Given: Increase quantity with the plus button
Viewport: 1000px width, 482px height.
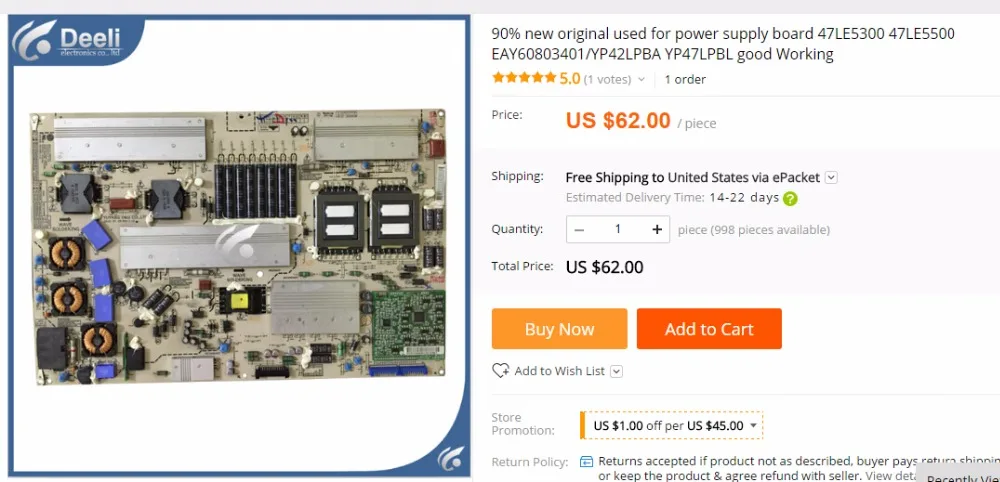Looking at the screenshot, I should [x=657, y=229].
